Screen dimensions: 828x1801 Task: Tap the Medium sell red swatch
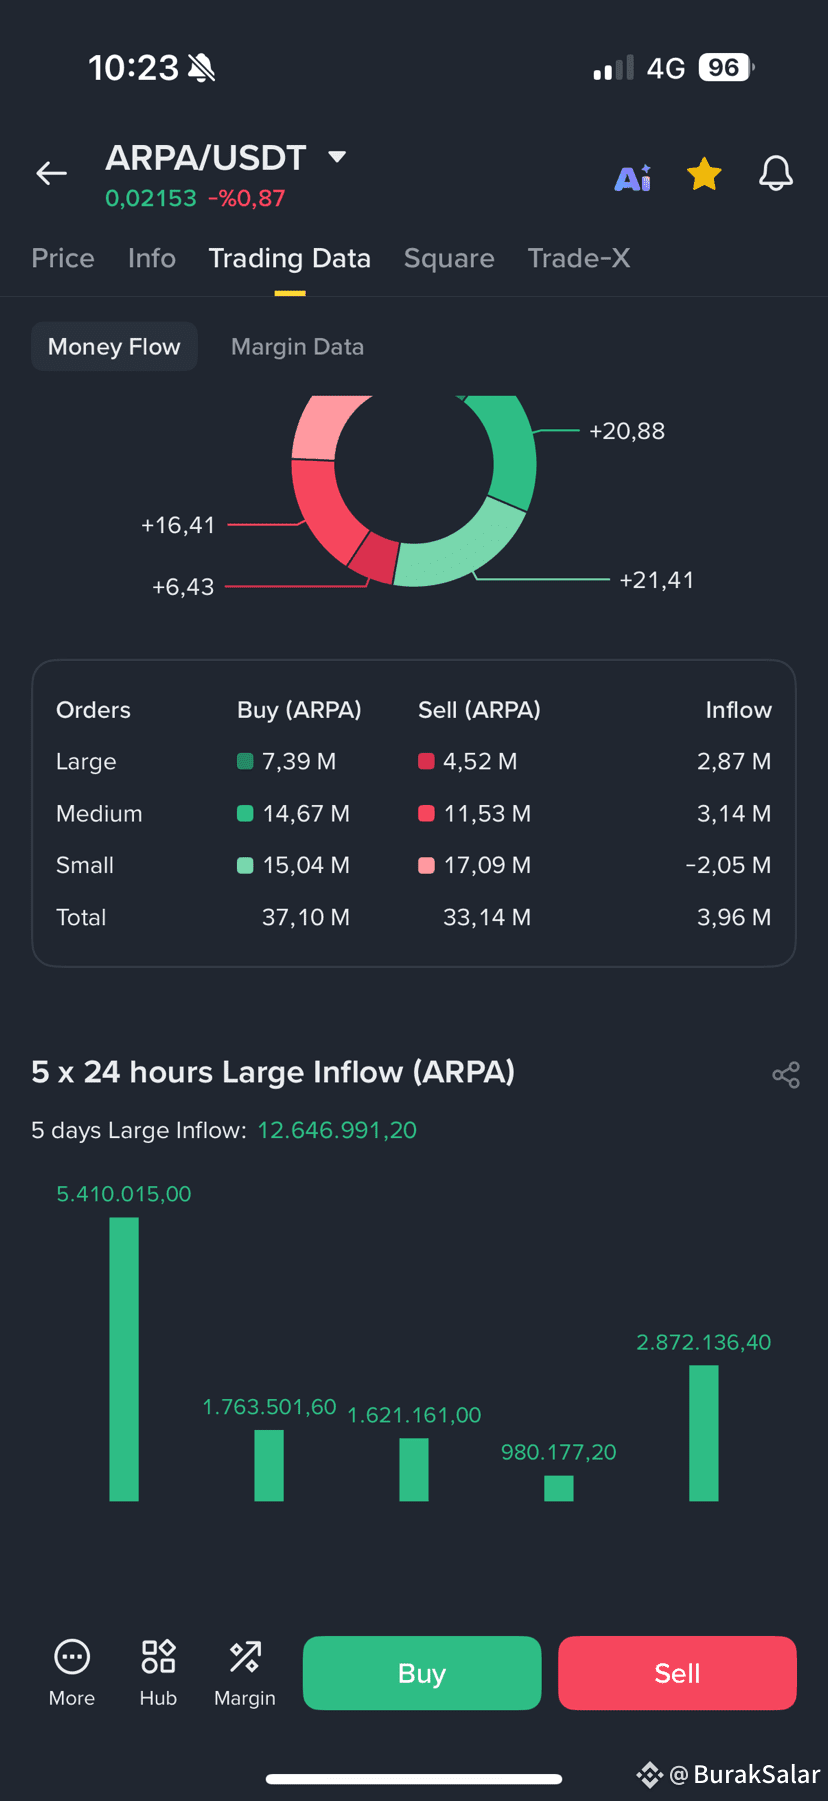[426, 813]
